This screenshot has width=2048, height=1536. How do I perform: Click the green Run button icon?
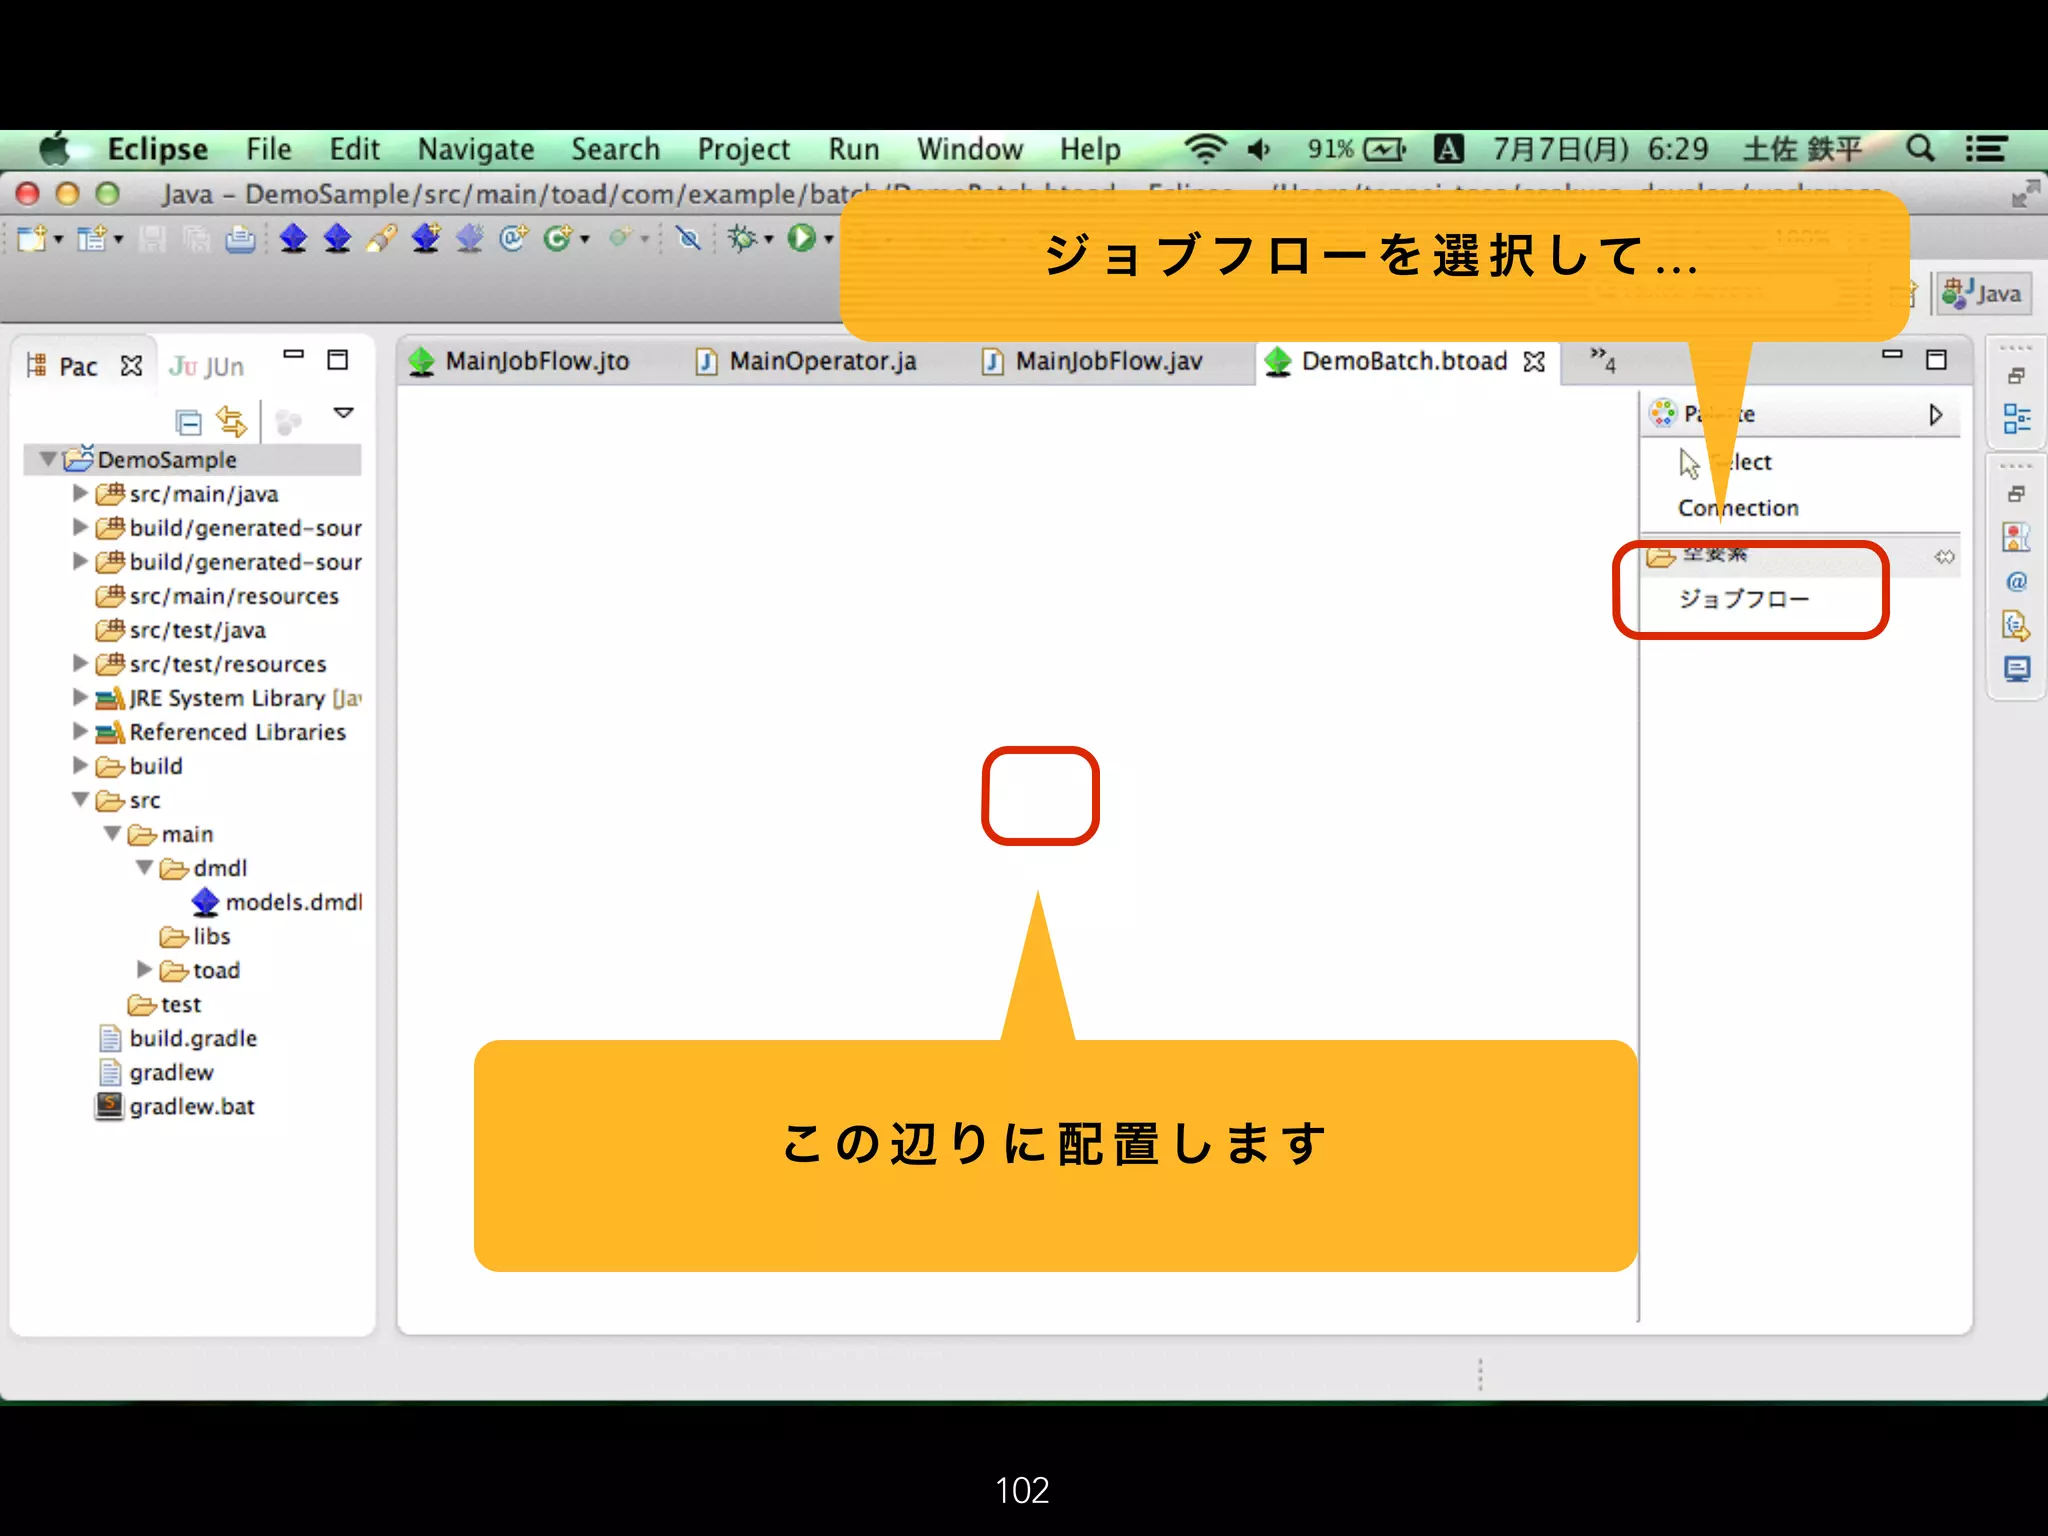(801, 238)
